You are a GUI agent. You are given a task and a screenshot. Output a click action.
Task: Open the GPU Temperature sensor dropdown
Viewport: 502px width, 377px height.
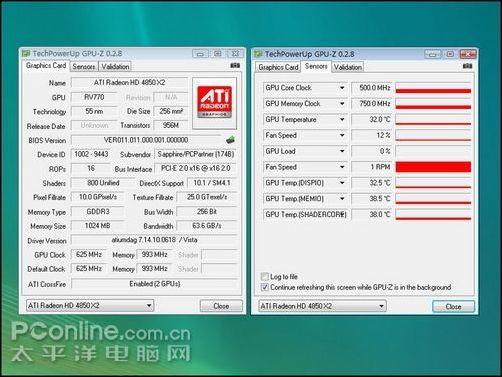(342, 119)
